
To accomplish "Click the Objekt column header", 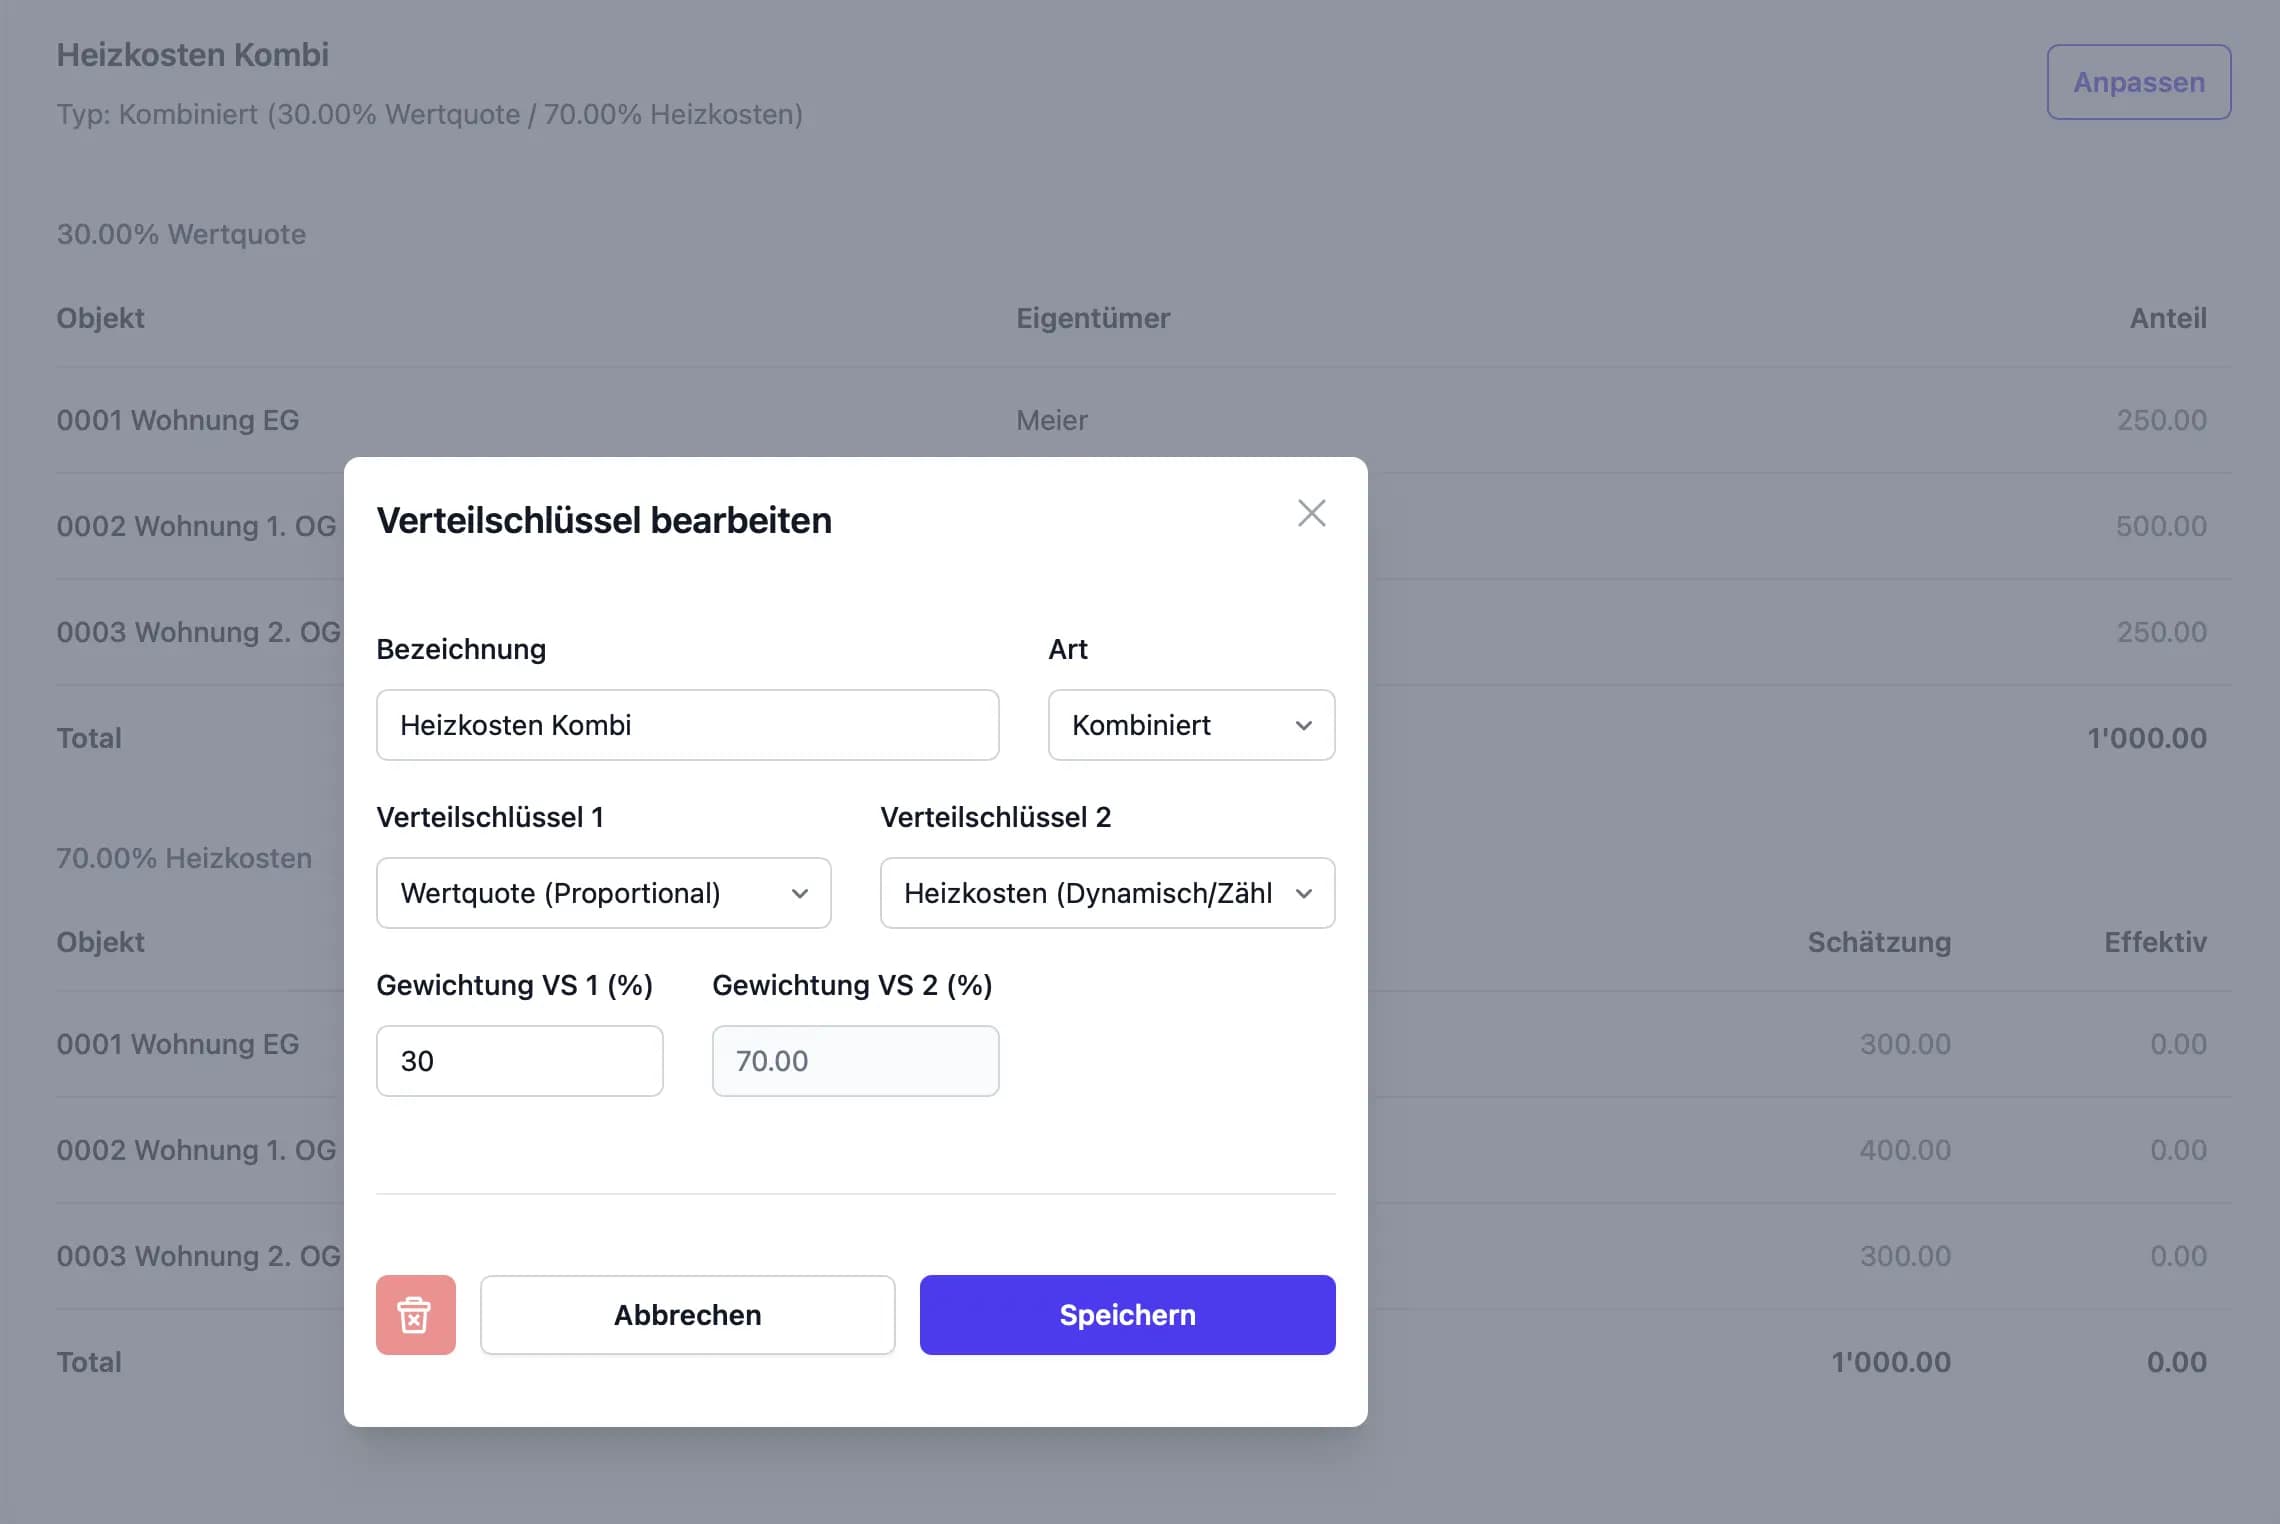I will (100, 318).
